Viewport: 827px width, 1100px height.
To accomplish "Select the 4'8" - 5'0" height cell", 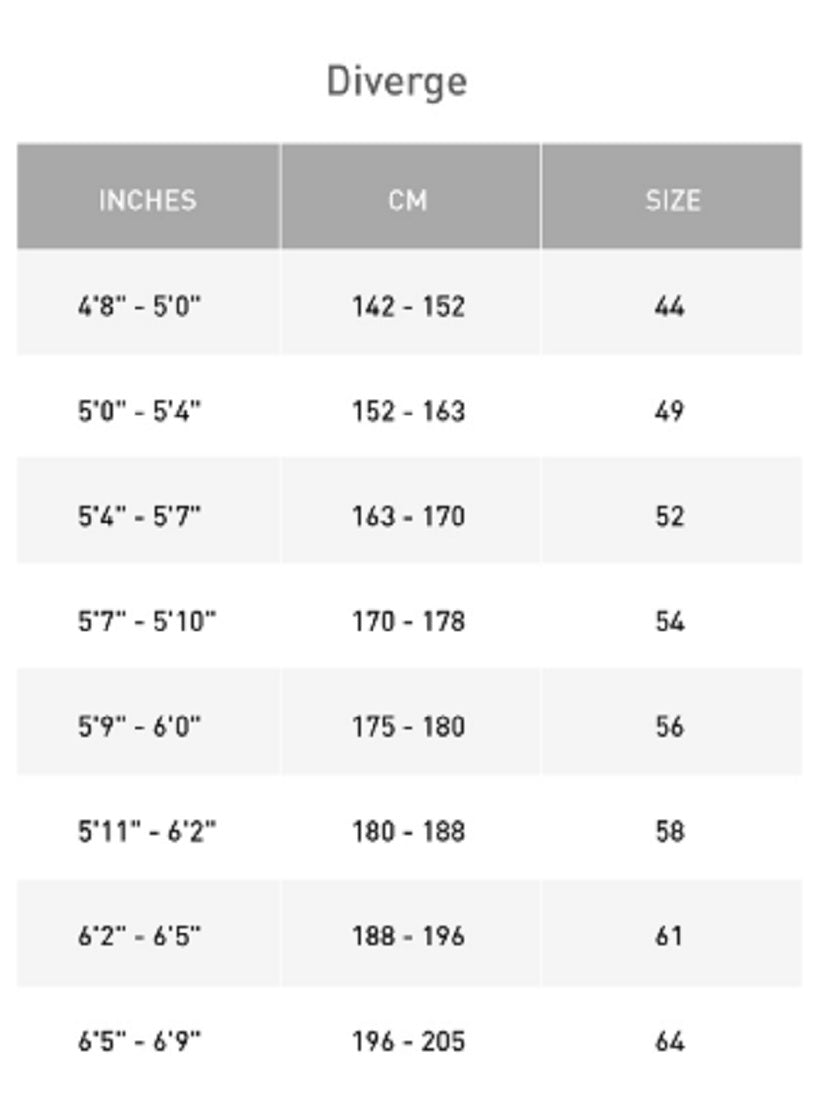I will tap(140, 306).
